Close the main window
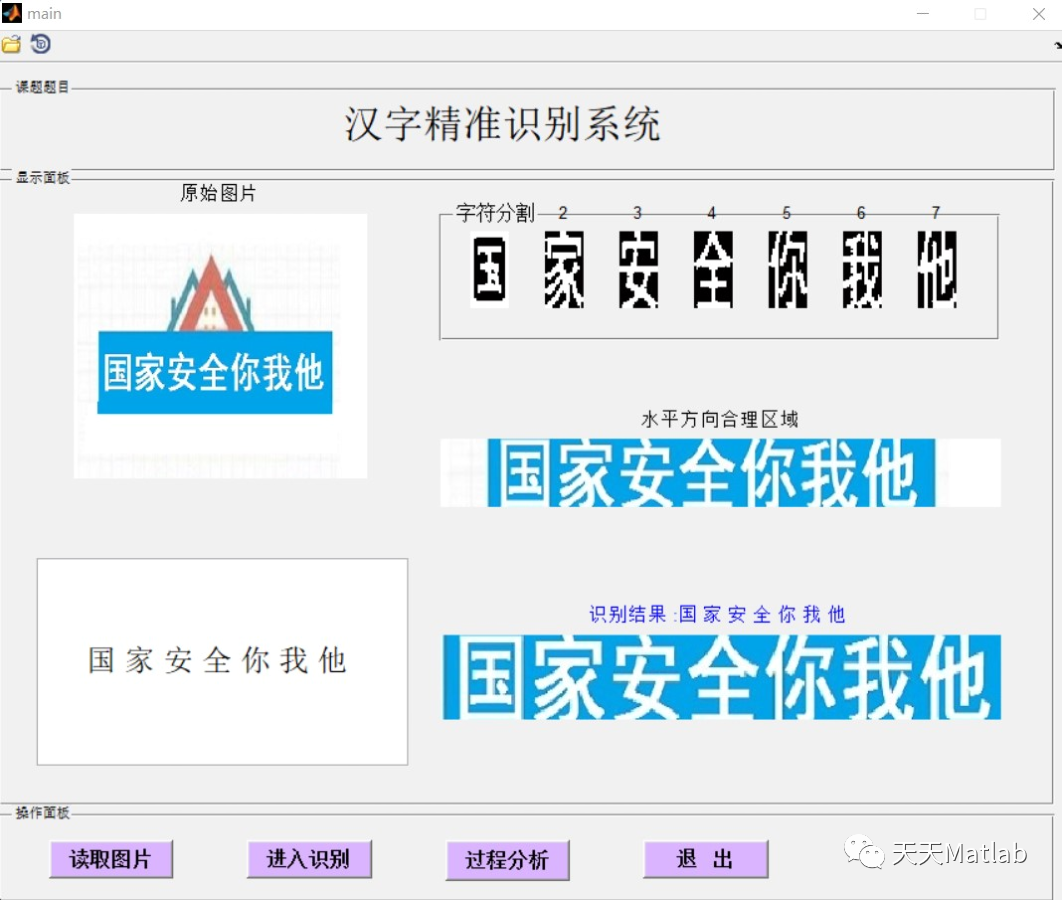1062x900 pixels. click(1038, 14)
